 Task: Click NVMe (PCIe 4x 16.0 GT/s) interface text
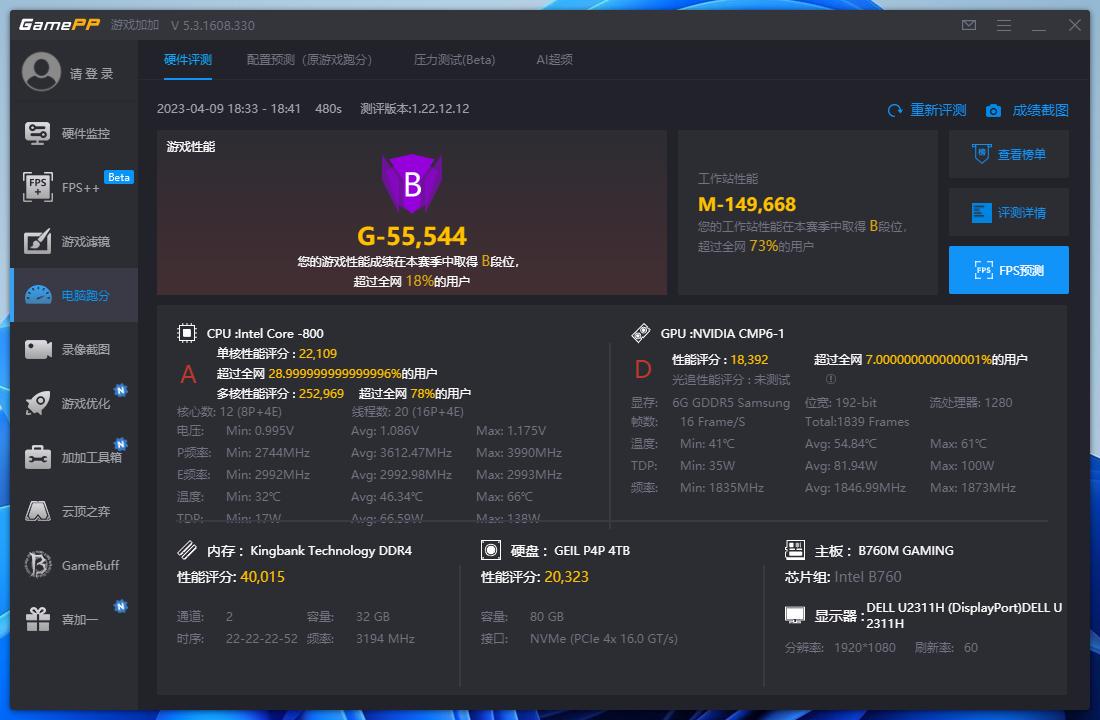(603, 639)
